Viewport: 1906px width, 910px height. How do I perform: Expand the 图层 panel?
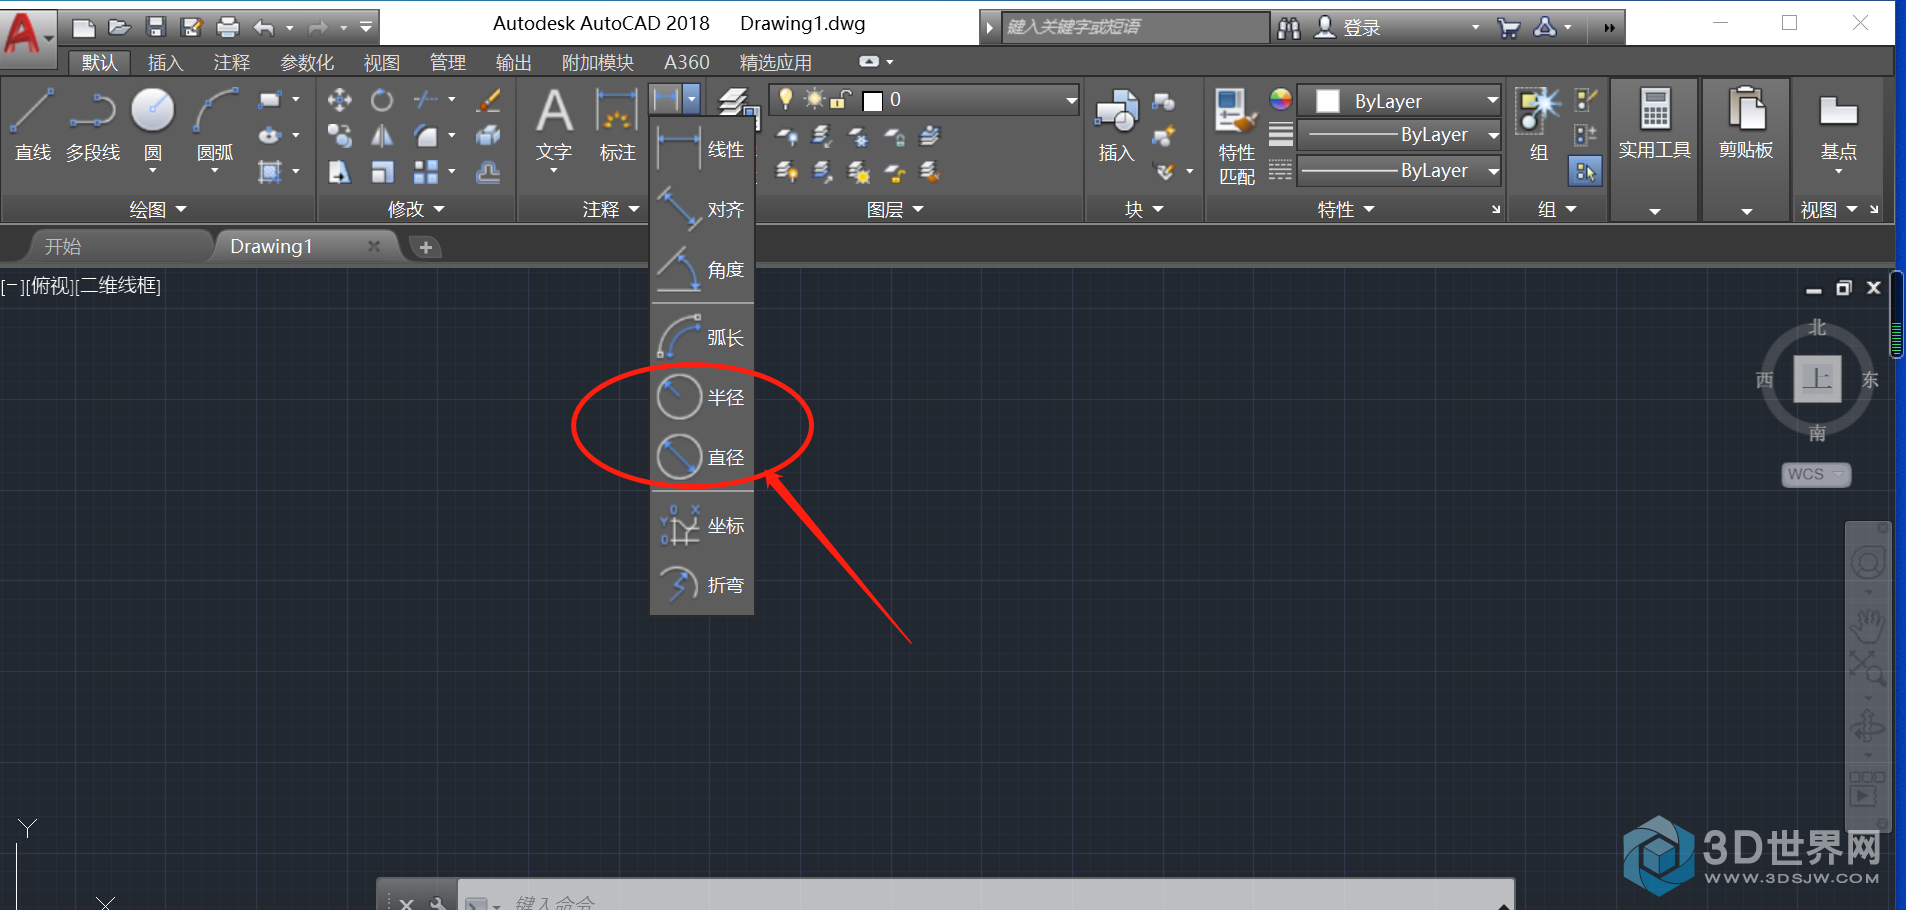click(895, 209)
